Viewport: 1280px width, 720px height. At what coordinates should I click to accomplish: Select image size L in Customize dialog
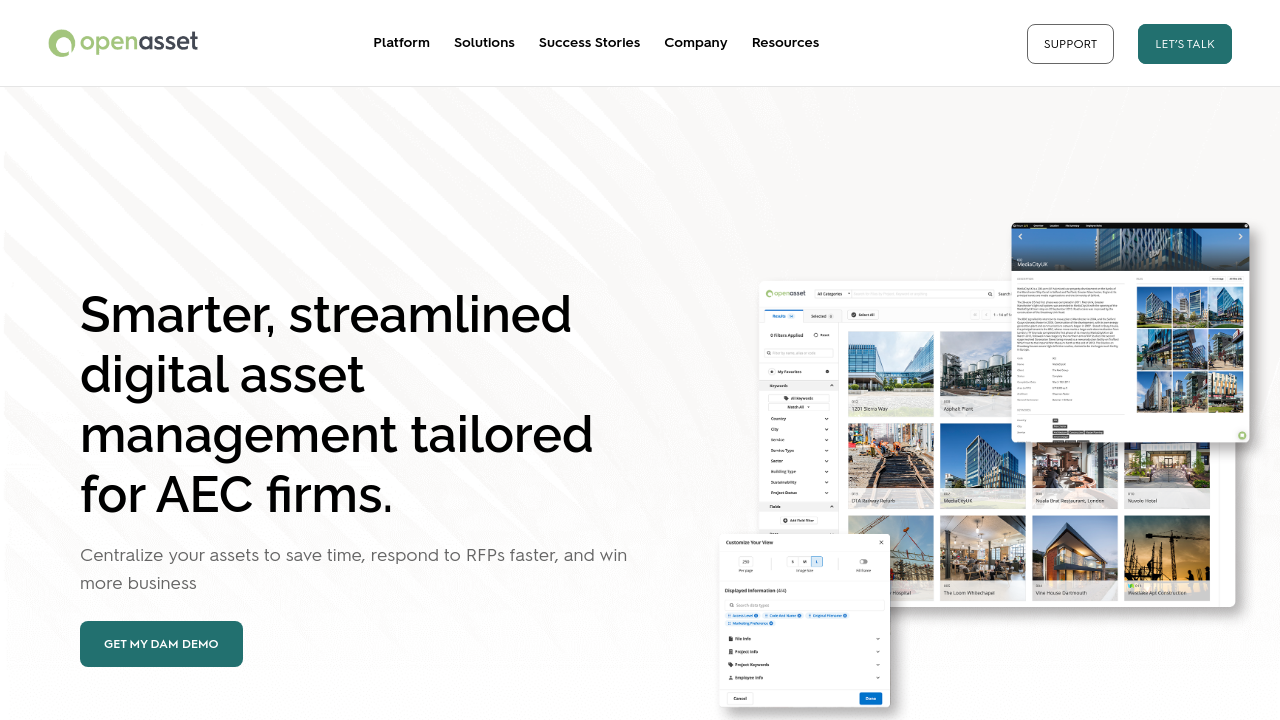[817, 562]
